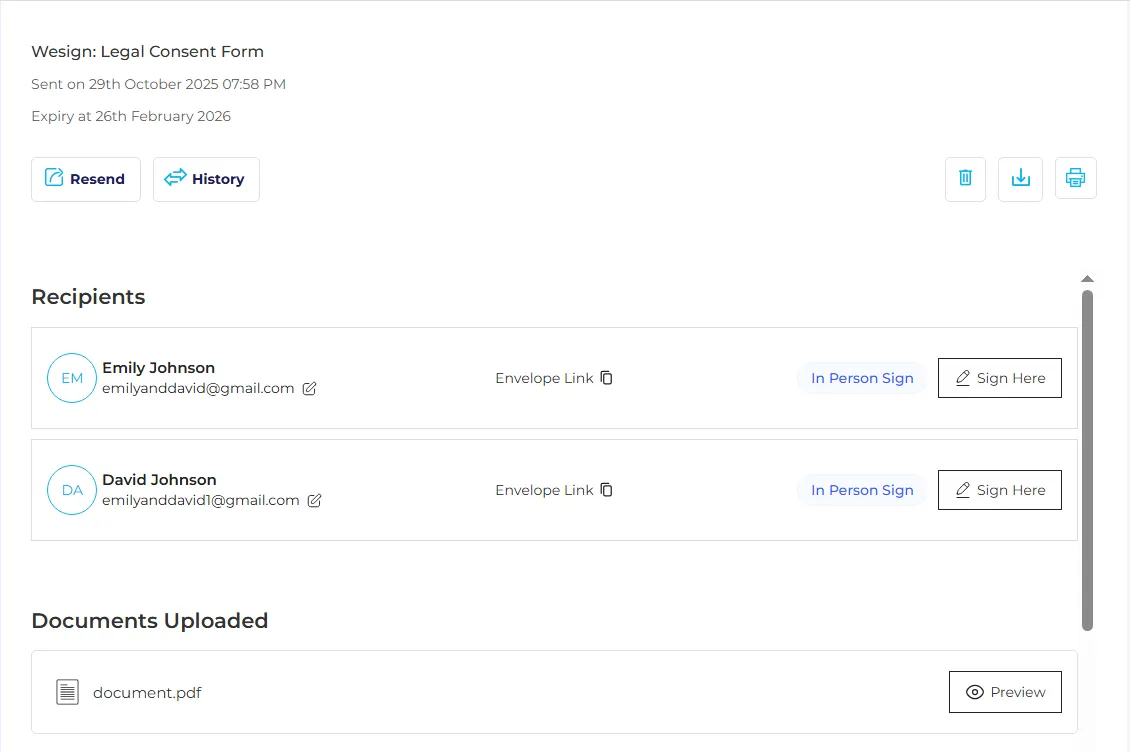Click the DA avatar circle

[72, 490]
